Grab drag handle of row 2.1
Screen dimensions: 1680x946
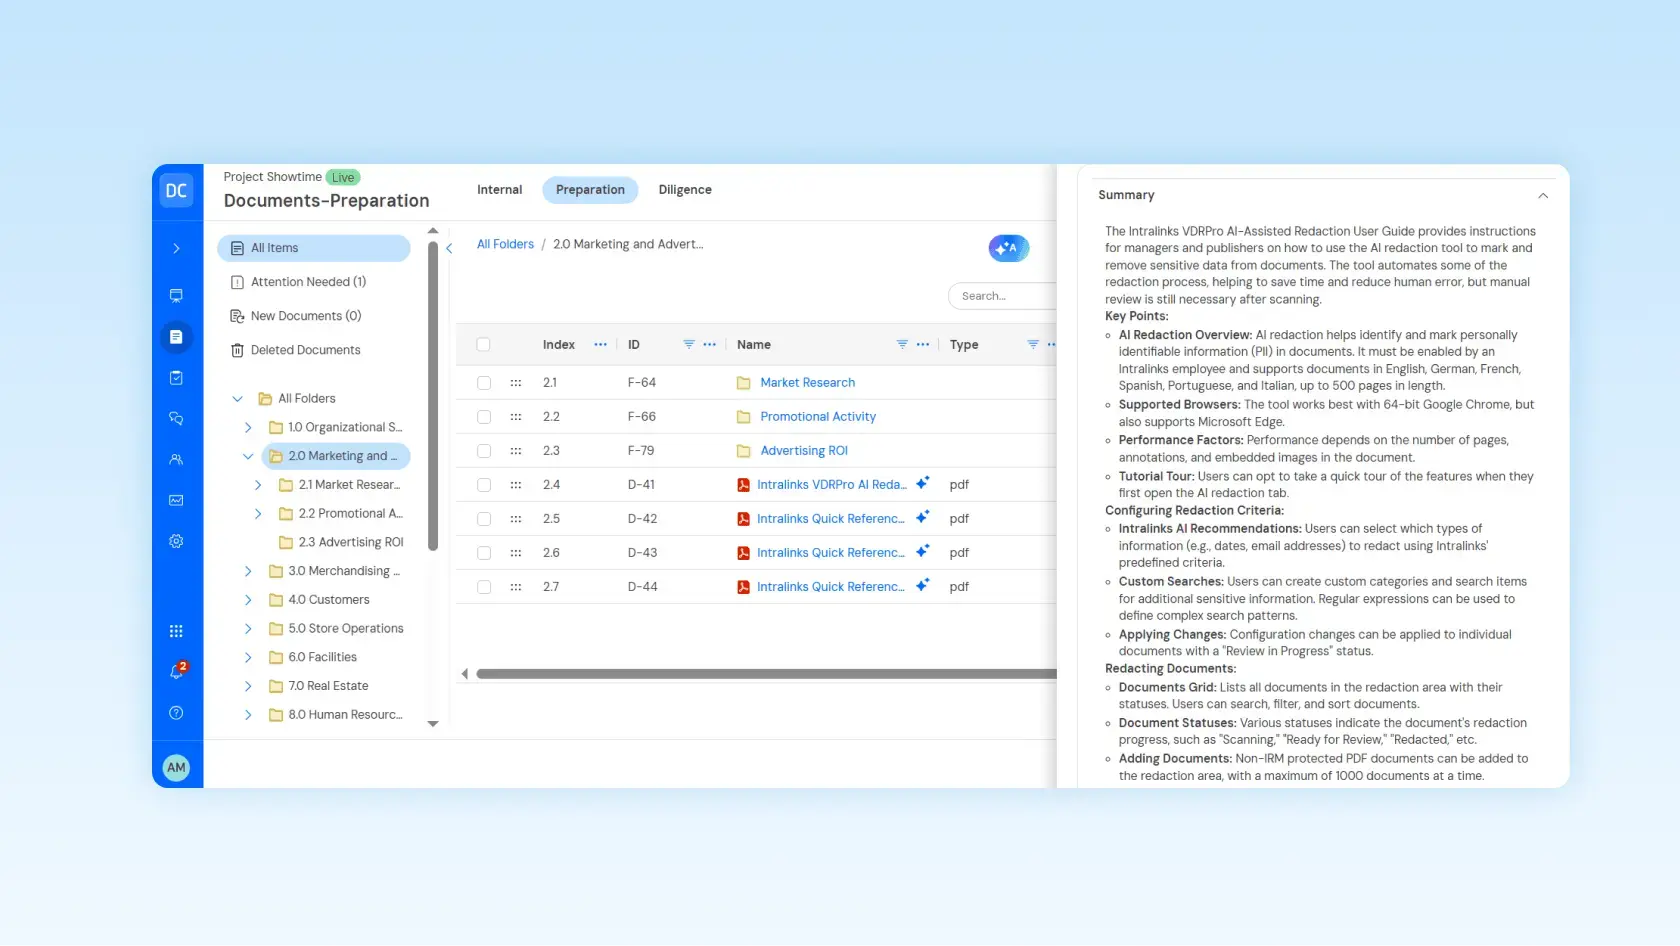point(516,383)
